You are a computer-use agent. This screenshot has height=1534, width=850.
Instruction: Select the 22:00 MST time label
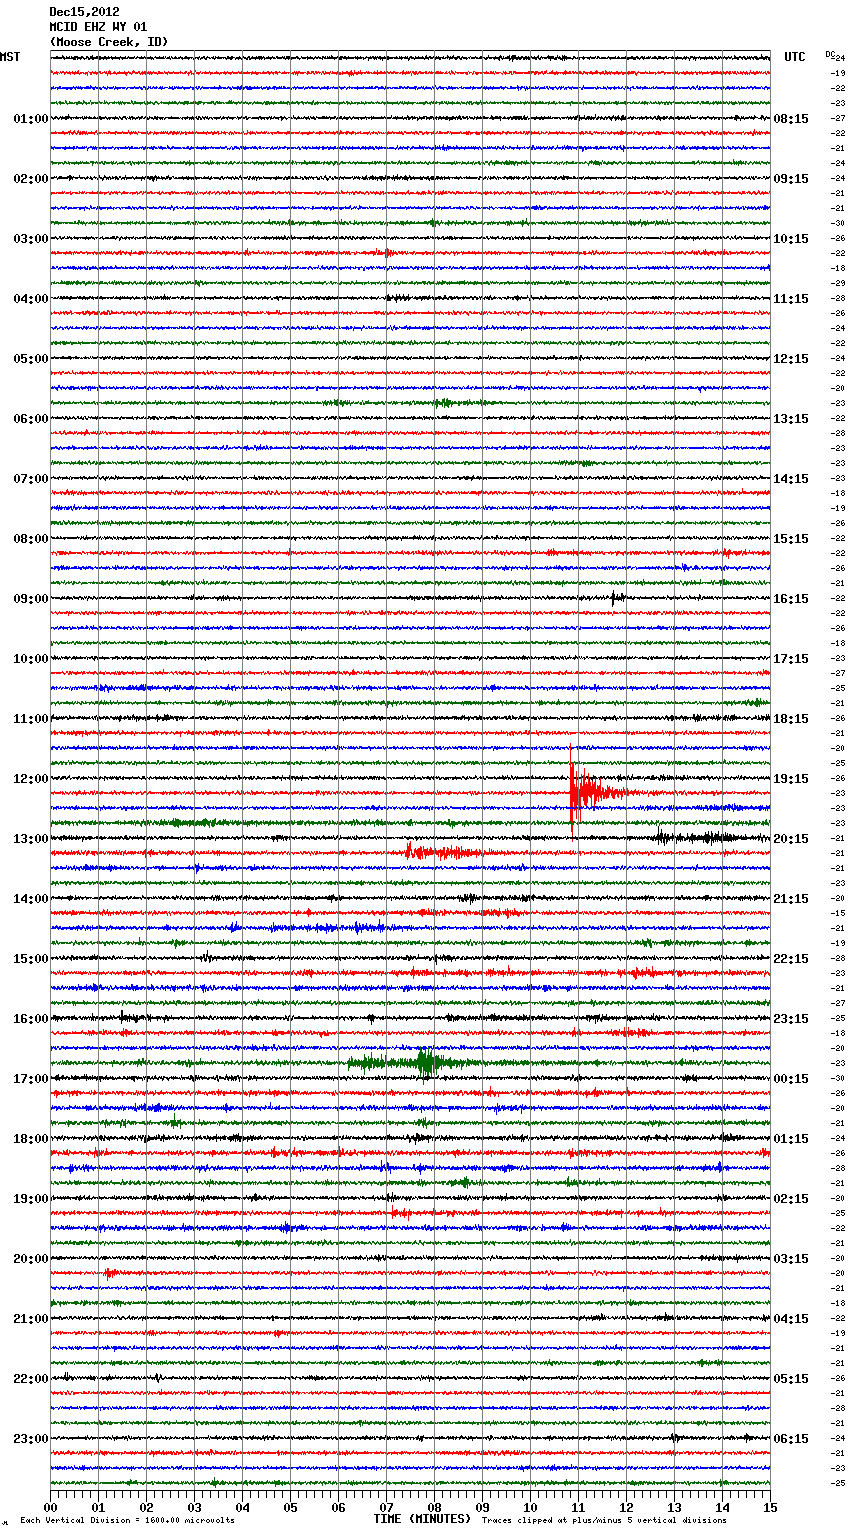(x=31, y=1379)
